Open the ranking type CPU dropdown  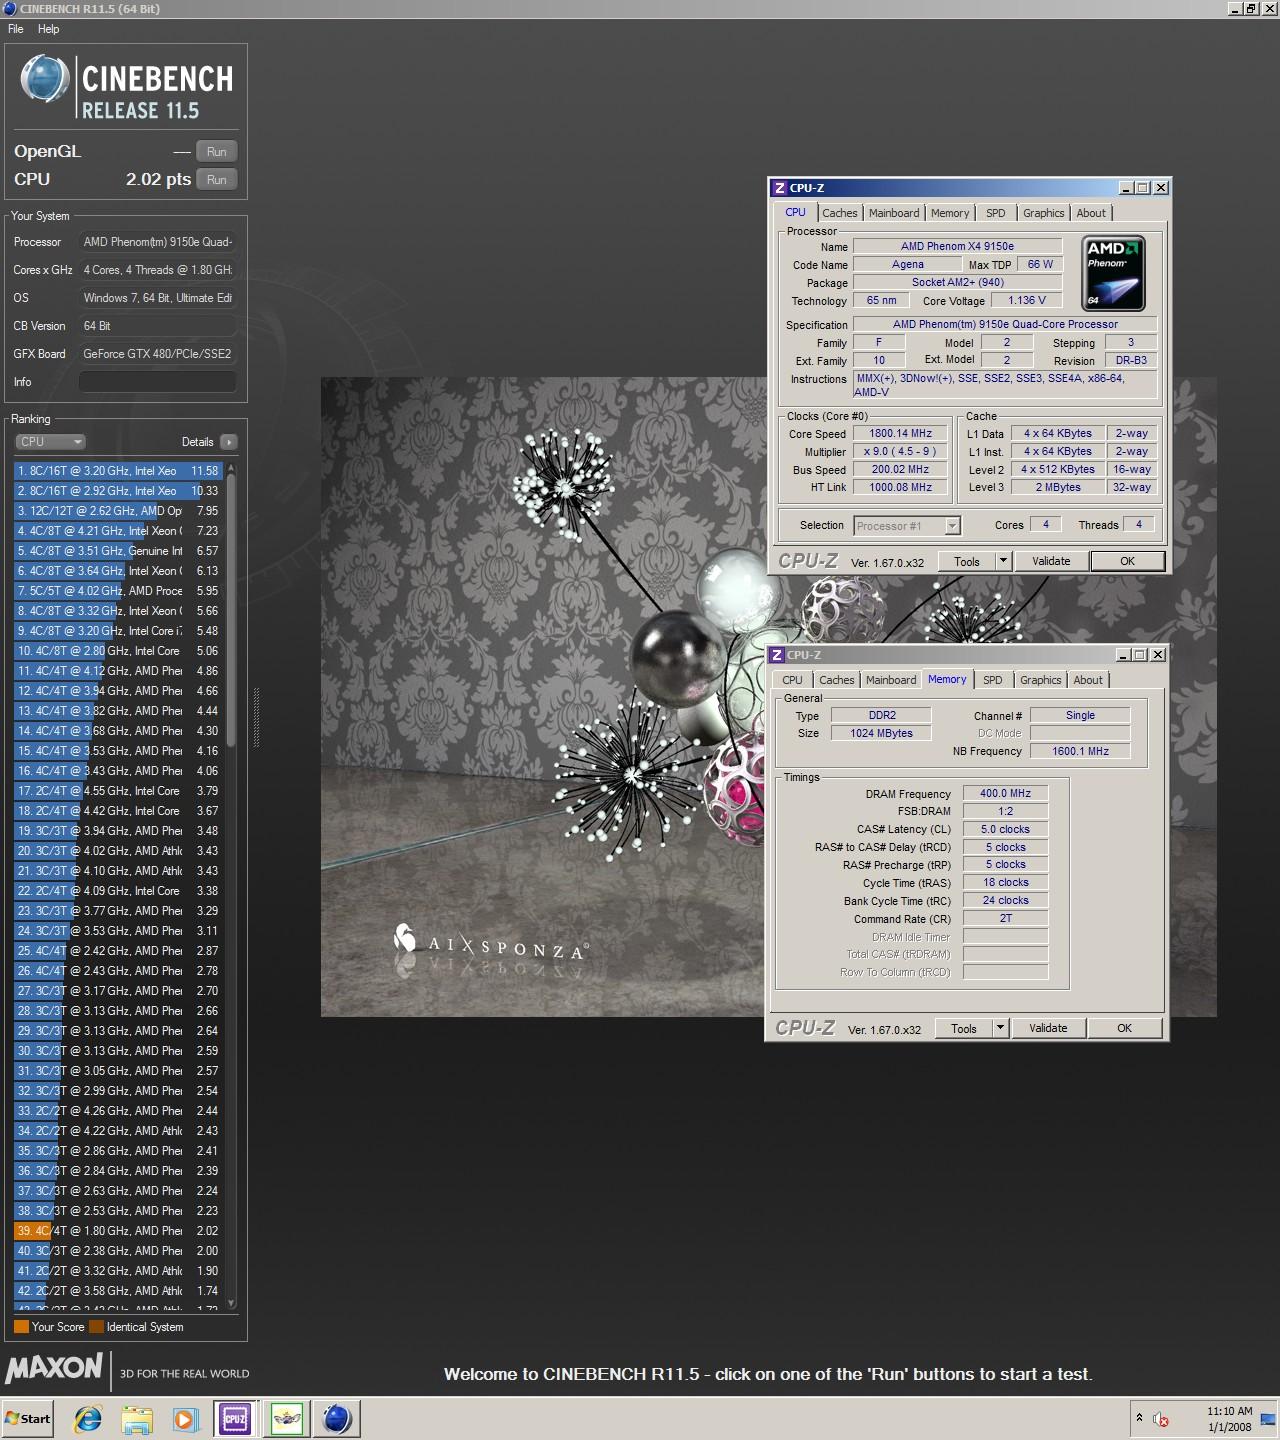(x=50, y=441)
